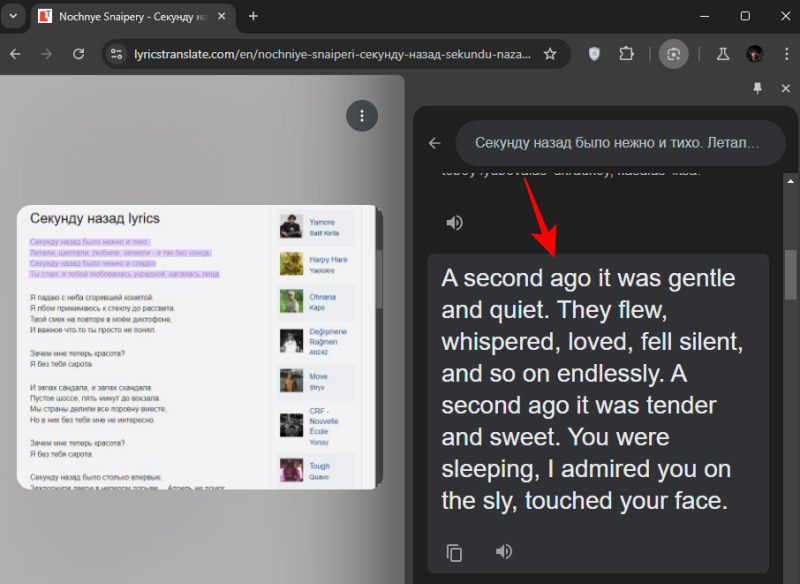This screenshot has height=584, width=800.
Task: Open the tab search chevron
Action: point(12,17)
